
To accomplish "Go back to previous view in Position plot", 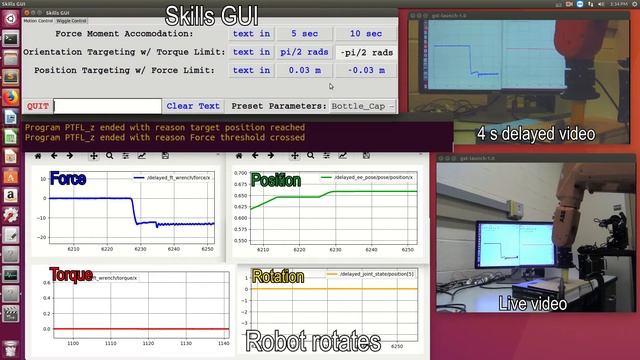I will [x=255, y=156].
